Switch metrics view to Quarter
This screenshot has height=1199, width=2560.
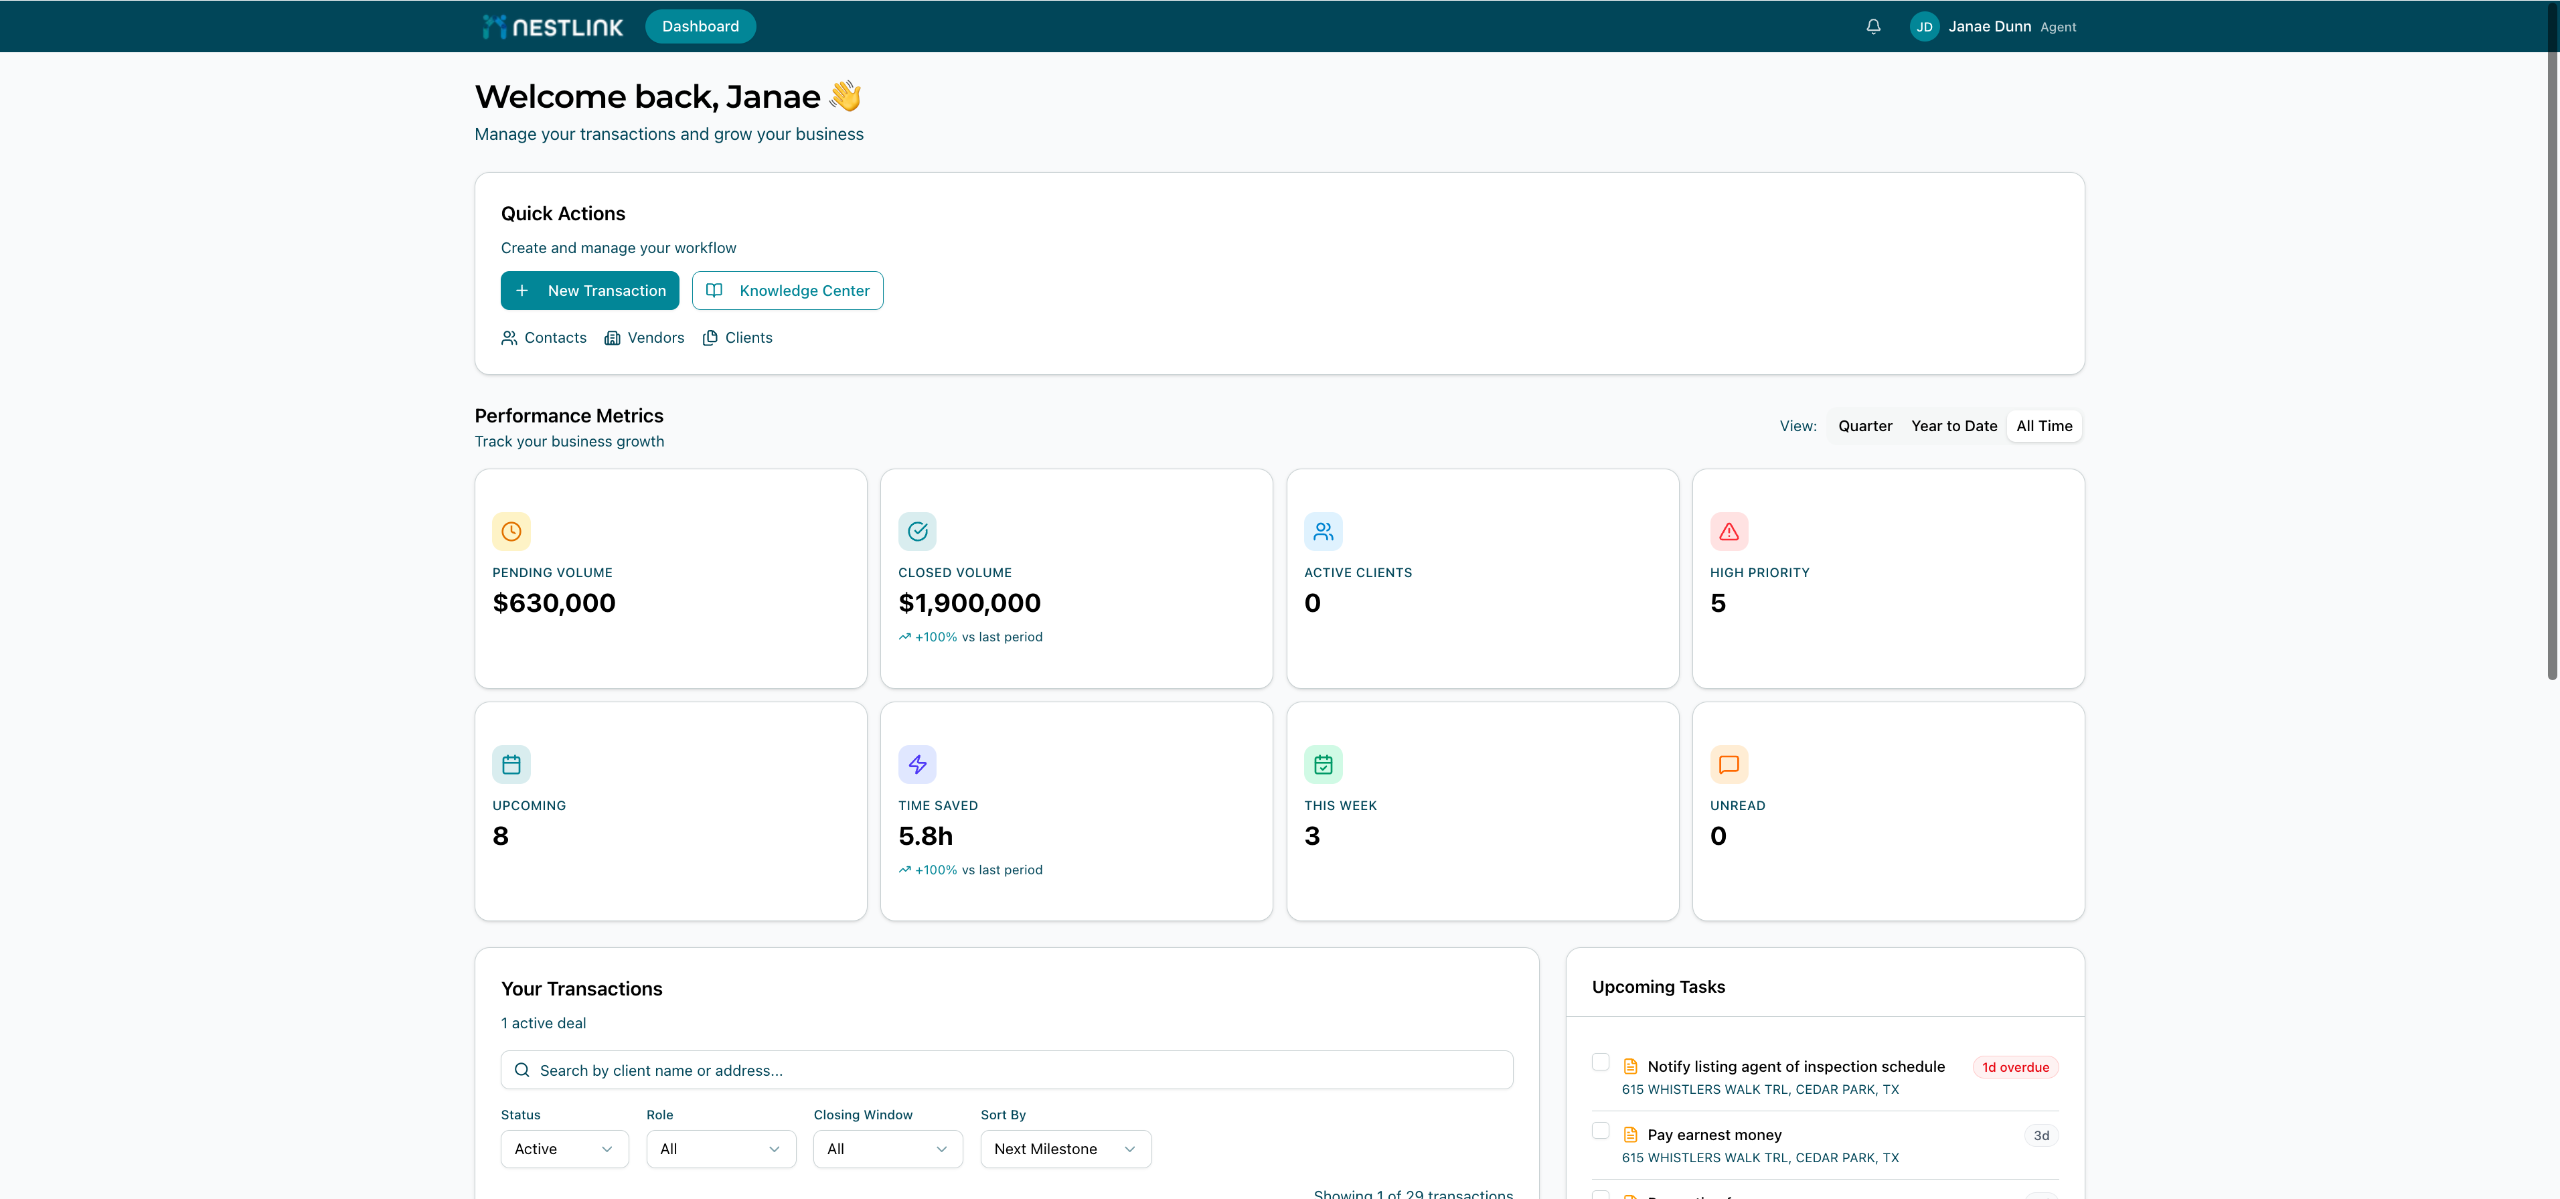pyautogui.click(x=1864, y=426)
